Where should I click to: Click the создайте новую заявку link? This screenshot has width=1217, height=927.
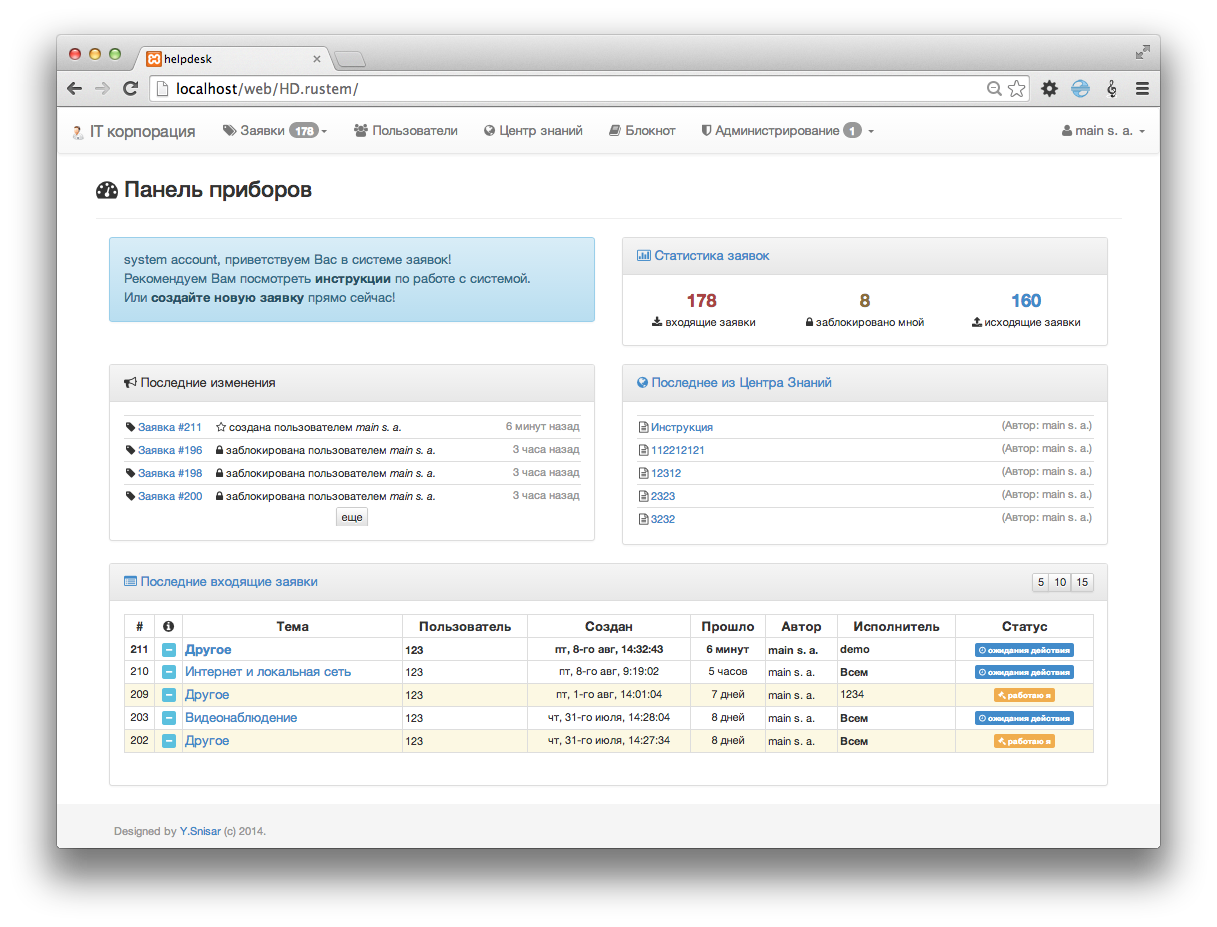(x=227, y=298)
